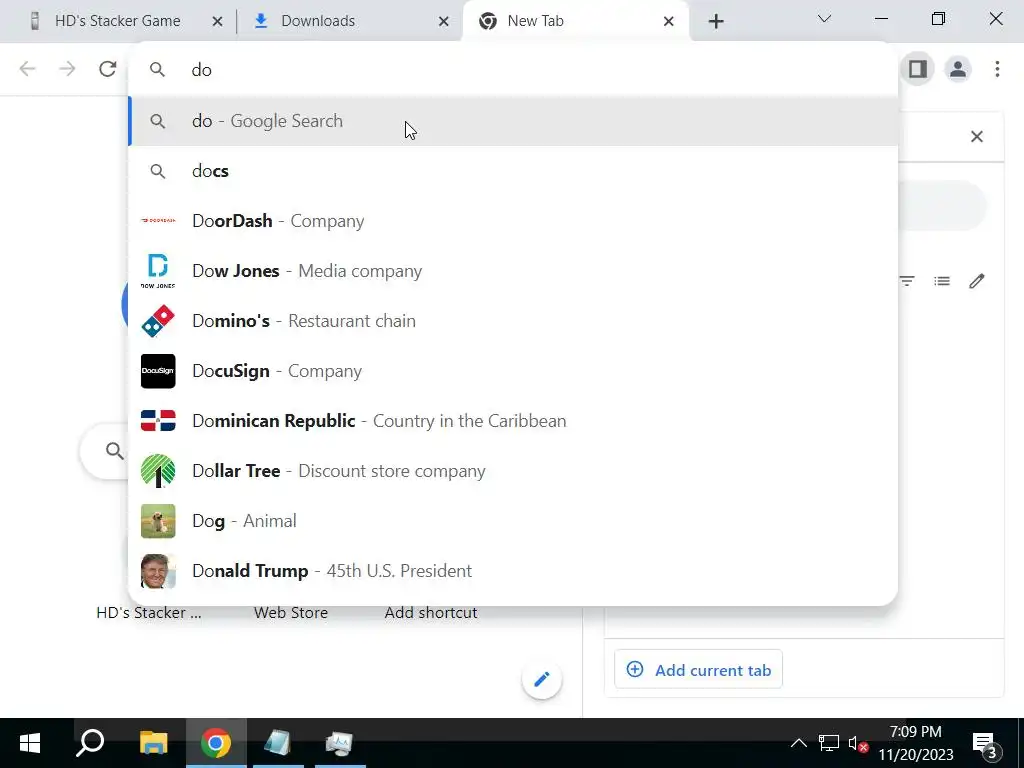Open a new tab with plus button
Screen dimensions: 1024x768
point(716,22)
